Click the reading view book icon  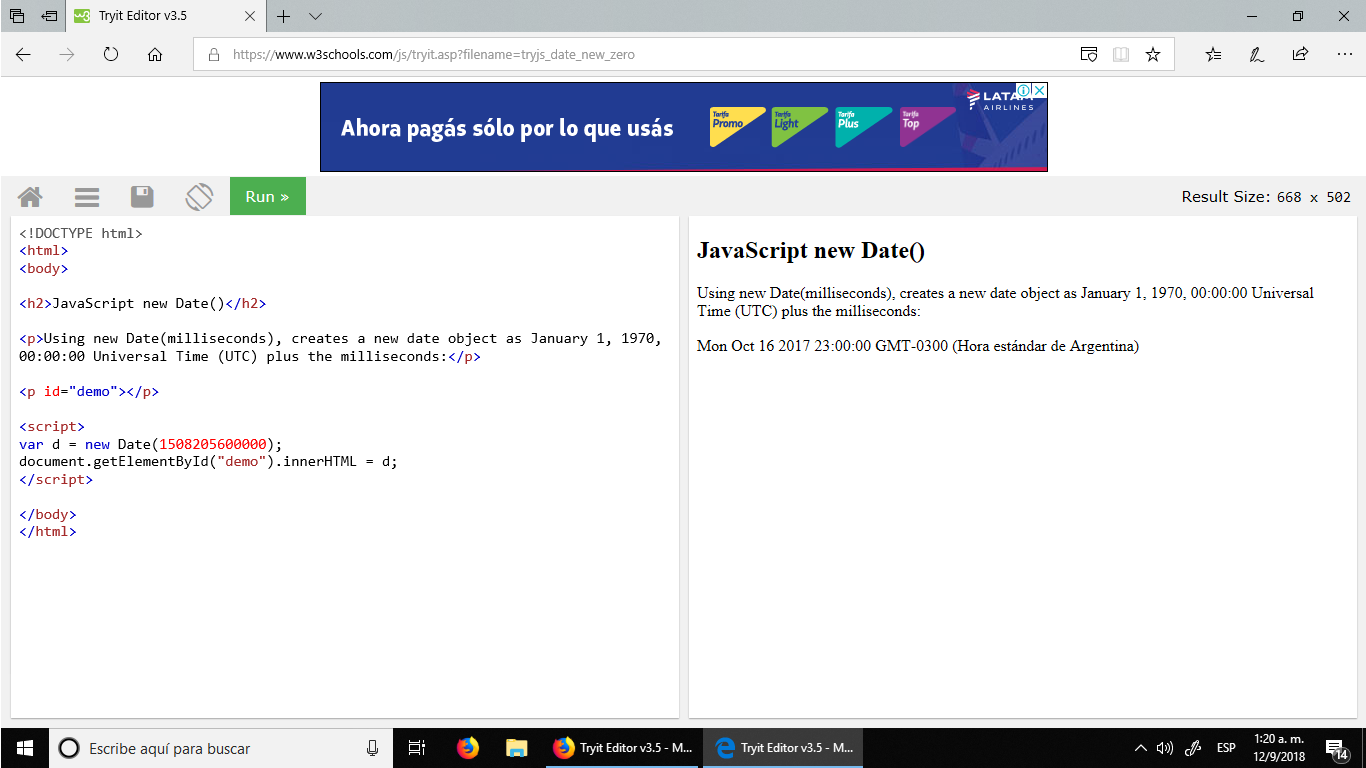[x=1121, y=55]
